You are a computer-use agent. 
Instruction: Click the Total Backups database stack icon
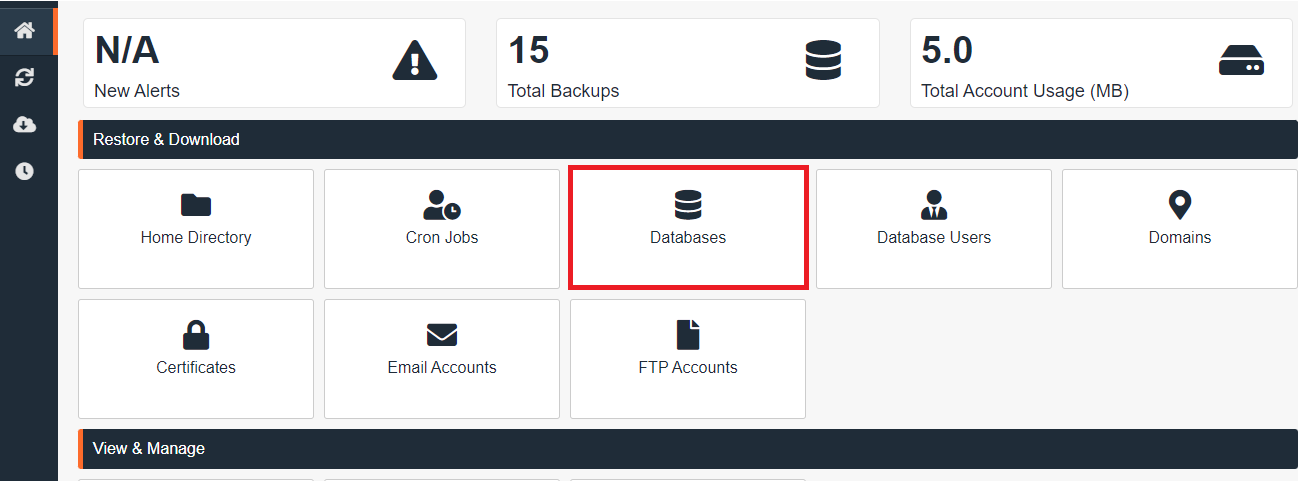coord(823,61)
